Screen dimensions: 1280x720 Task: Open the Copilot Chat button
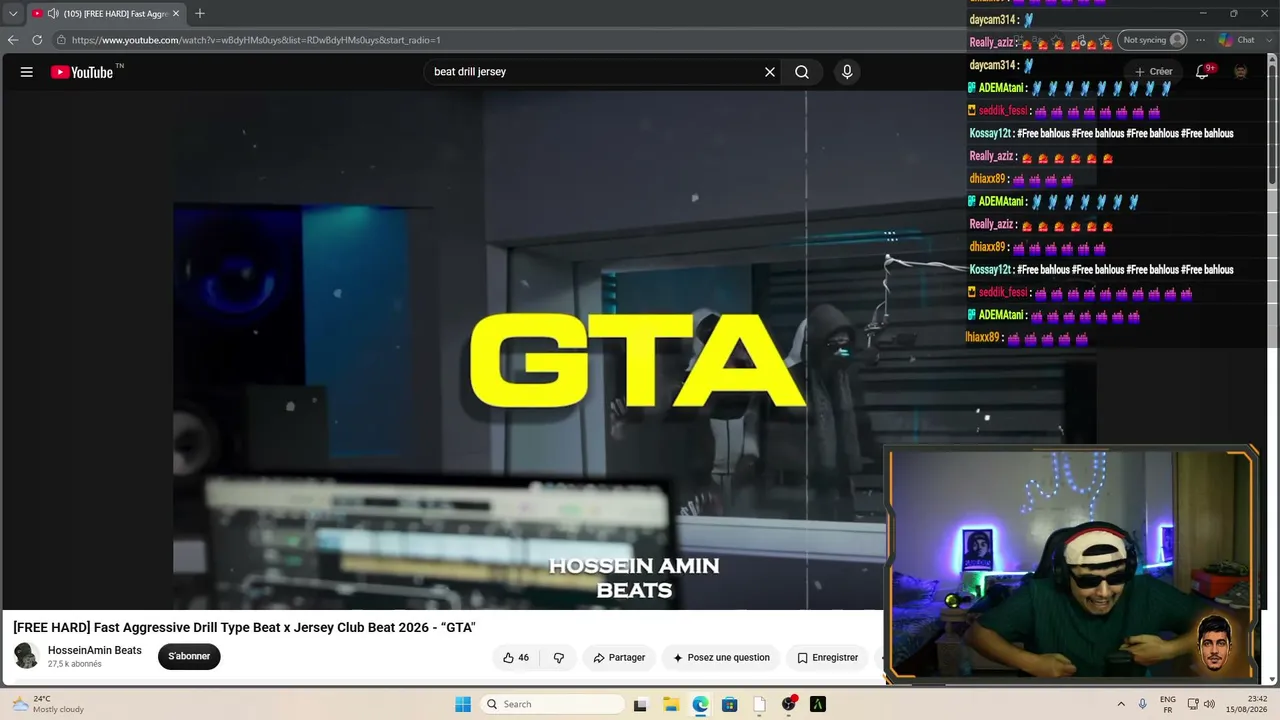1237,40
